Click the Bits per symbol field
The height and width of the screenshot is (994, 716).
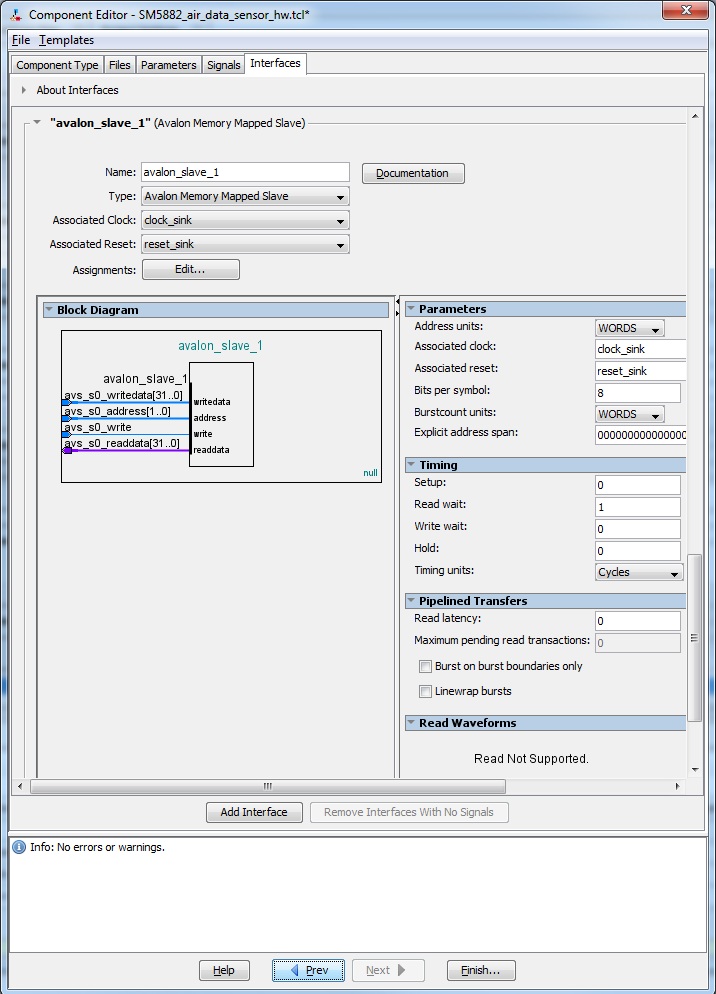click(637, 392)
